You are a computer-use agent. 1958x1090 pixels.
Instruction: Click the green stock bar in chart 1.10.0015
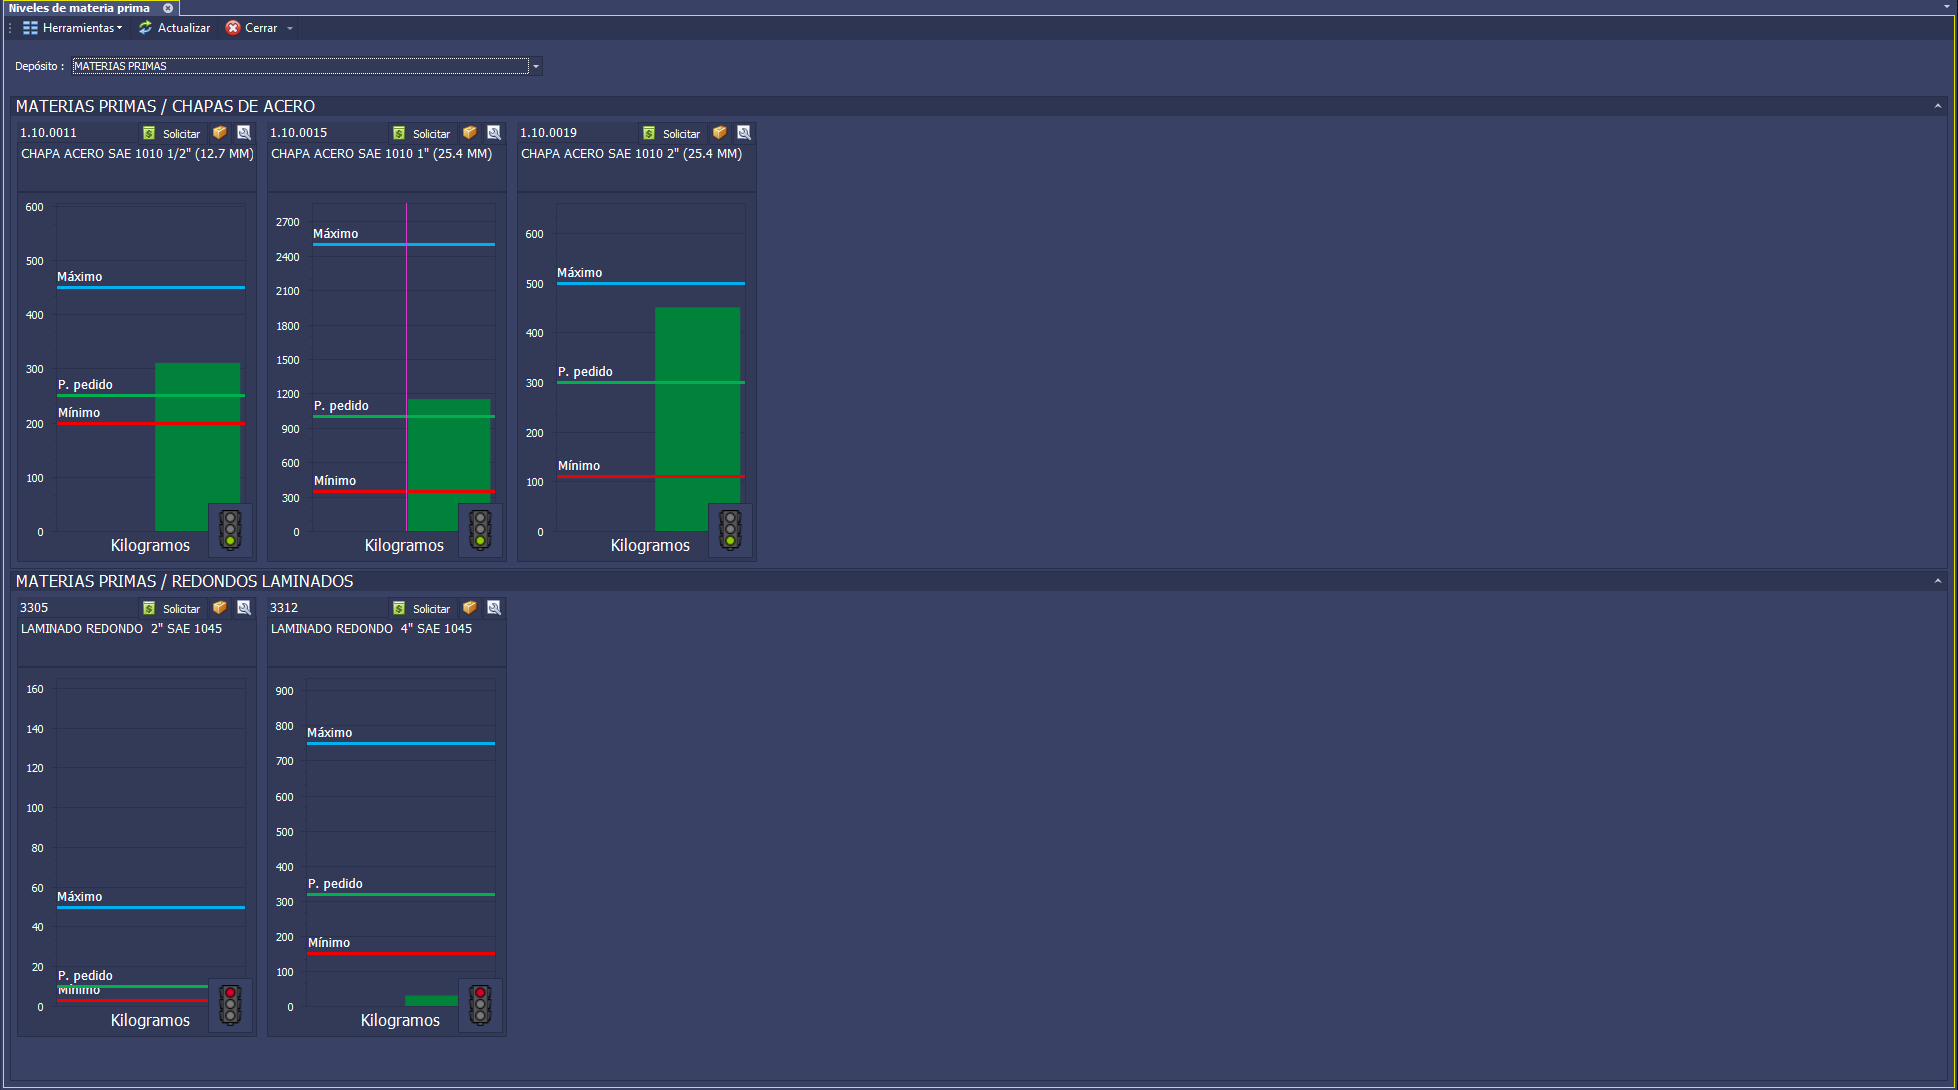click(x=448, y=465)
